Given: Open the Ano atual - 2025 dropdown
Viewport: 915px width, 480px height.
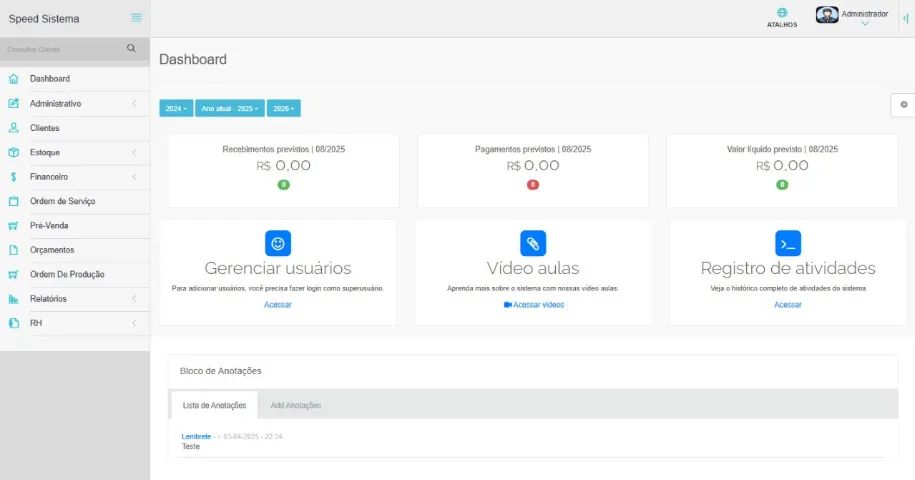Looking at the screenshot, I should point(230,108).
